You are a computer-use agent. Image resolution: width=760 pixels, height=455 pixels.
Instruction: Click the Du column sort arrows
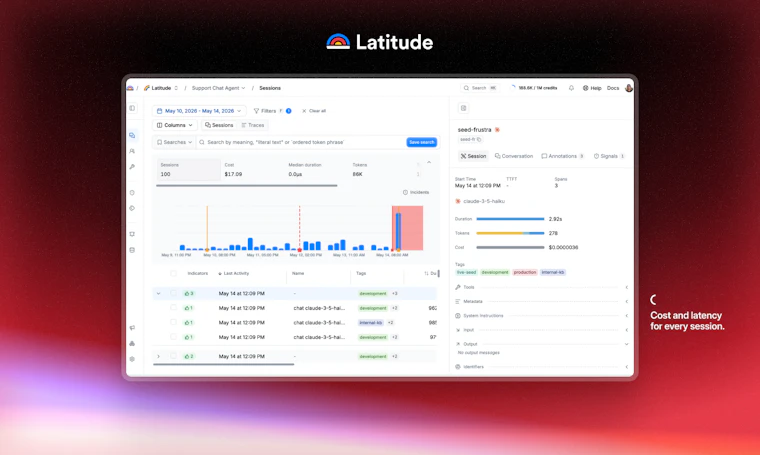click(427, 274)
